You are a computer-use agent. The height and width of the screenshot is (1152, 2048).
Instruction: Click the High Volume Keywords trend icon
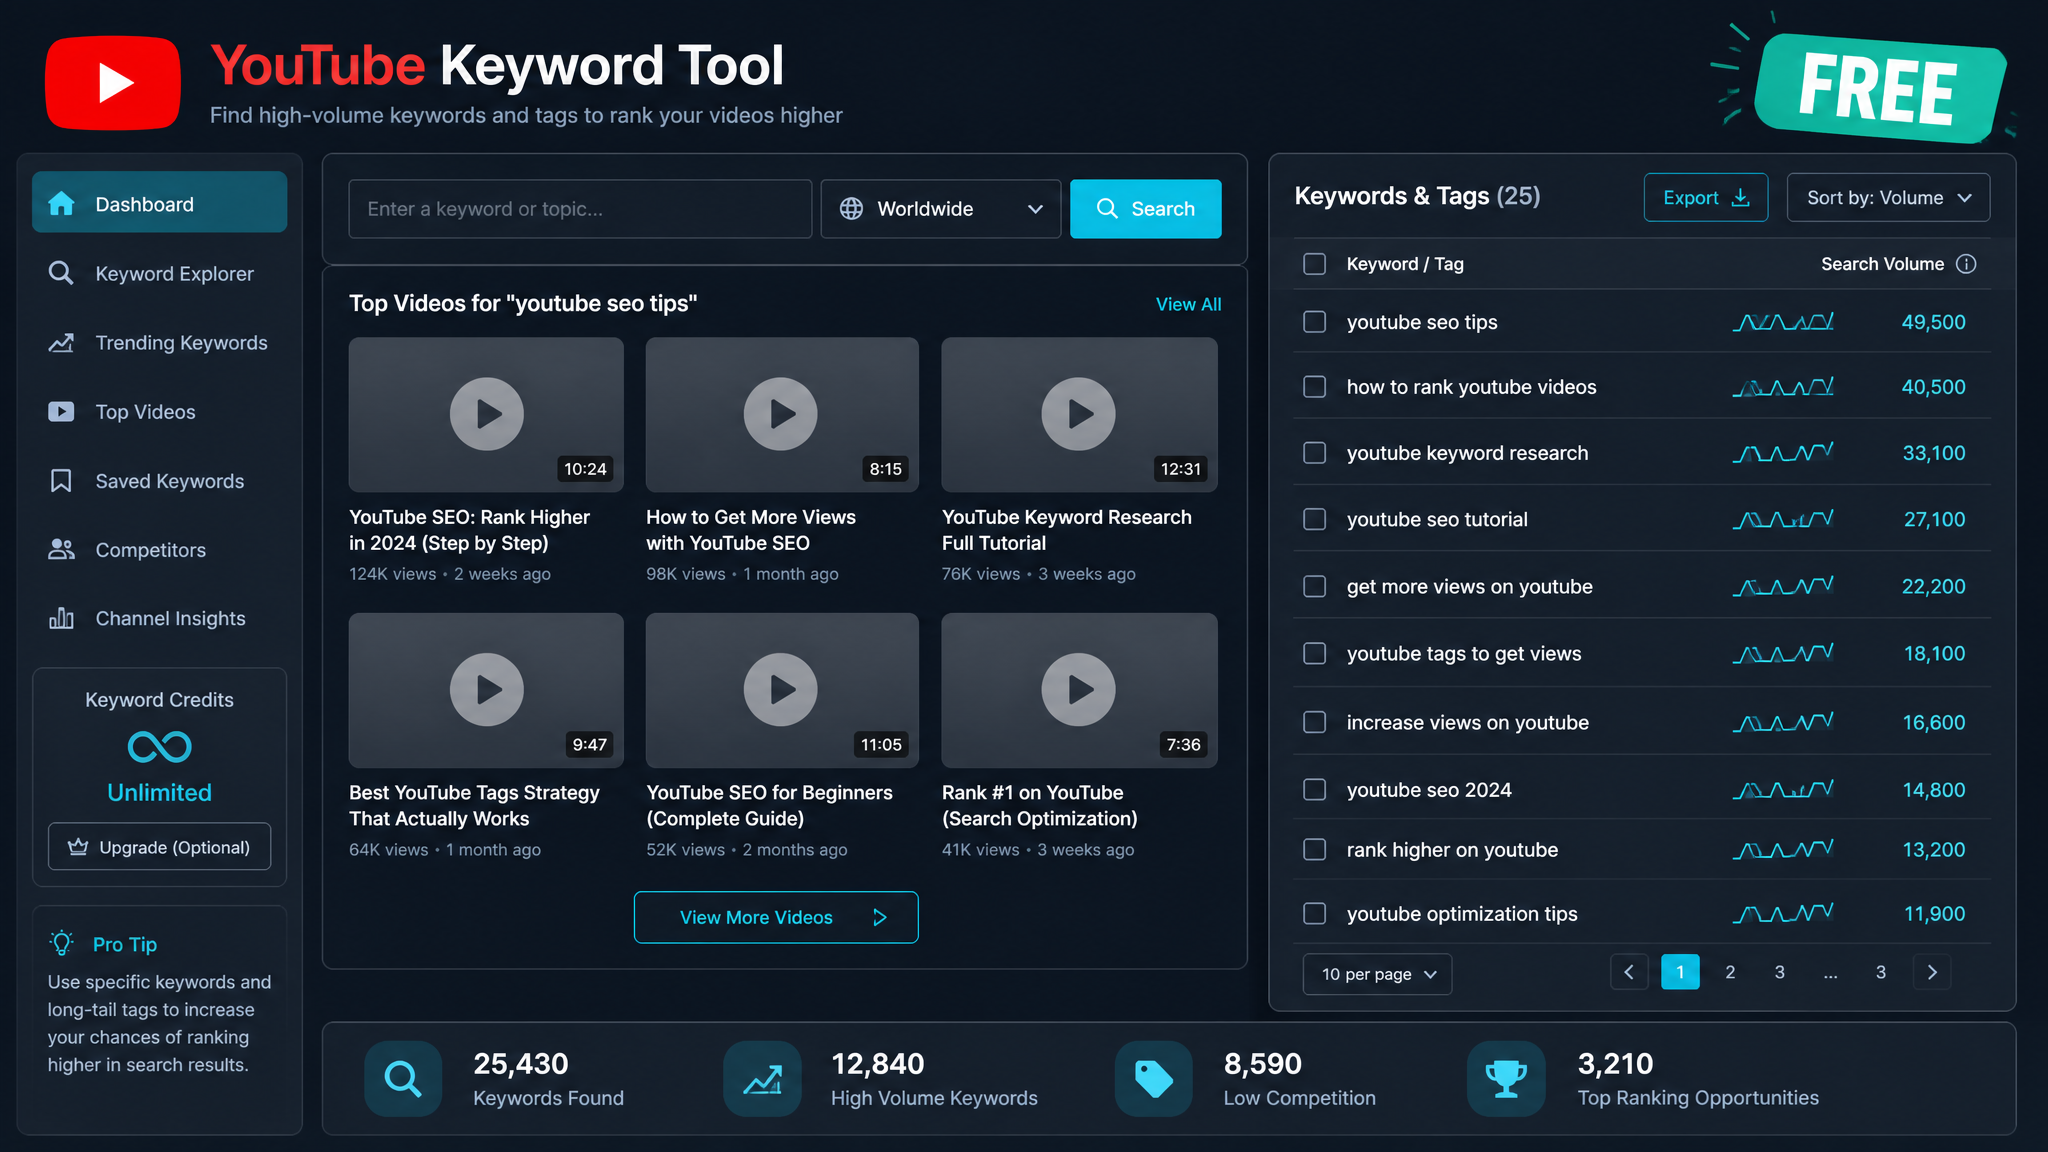tap(762, 1078)
